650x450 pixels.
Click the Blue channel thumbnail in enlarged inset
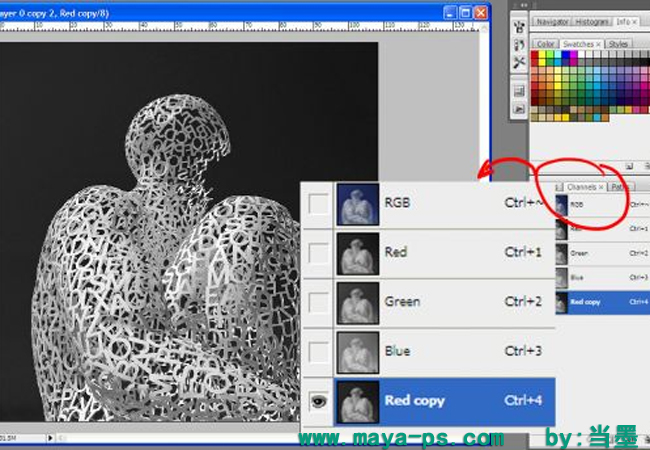point(358,352)
